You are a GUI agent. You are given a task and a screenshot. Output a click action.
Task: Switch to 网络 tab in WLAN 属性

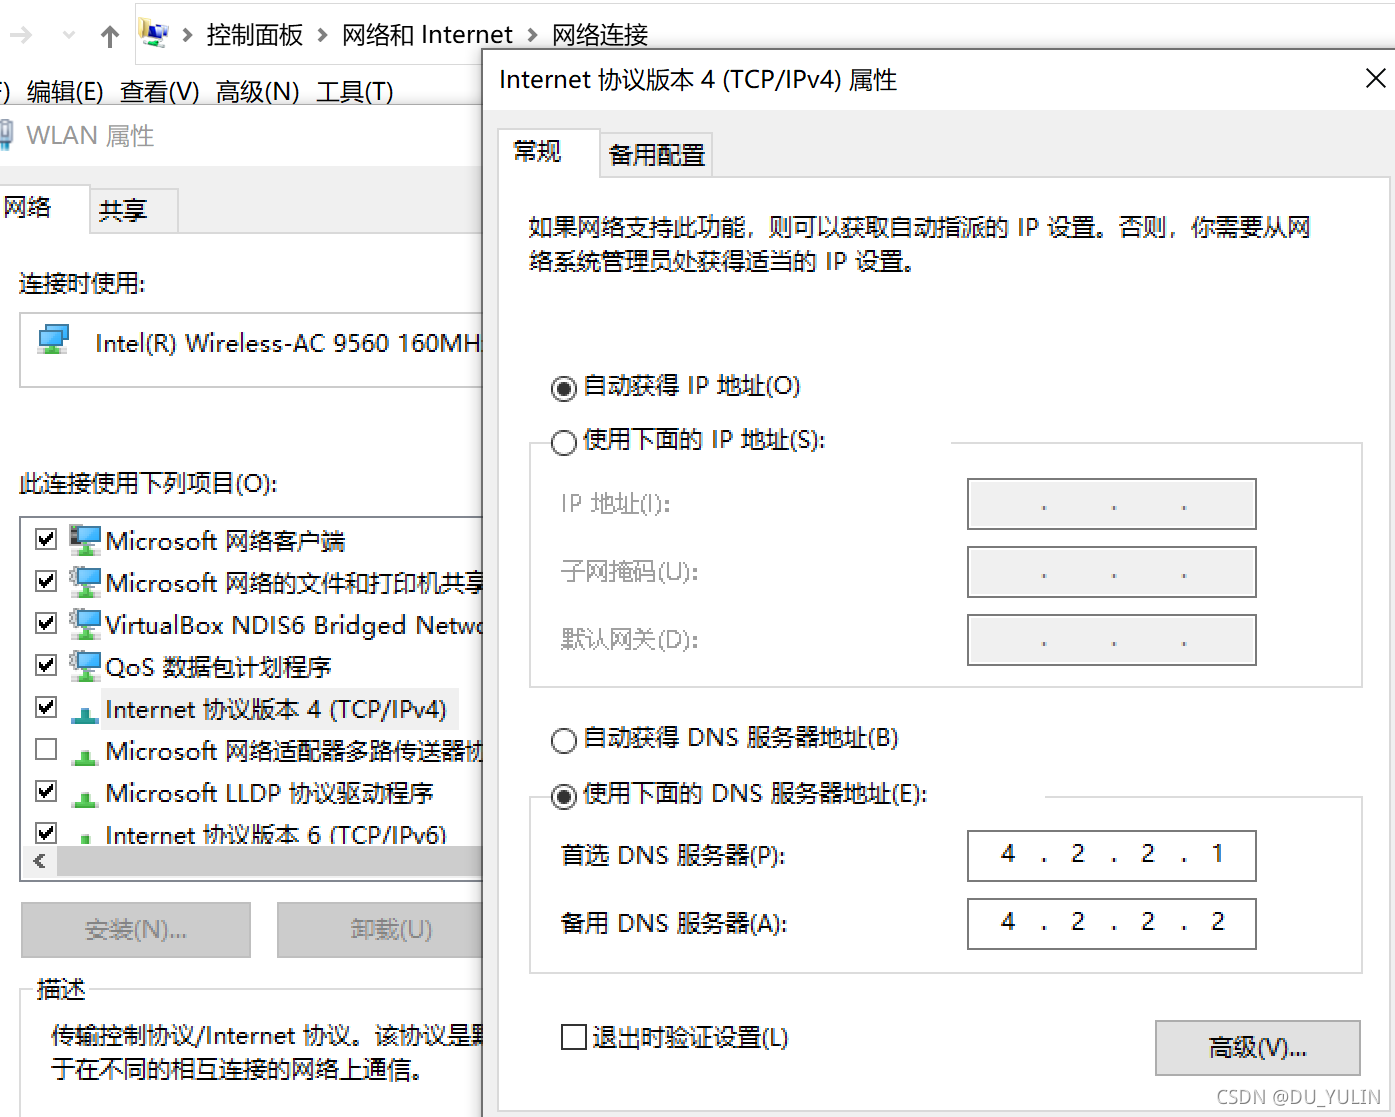40,208
